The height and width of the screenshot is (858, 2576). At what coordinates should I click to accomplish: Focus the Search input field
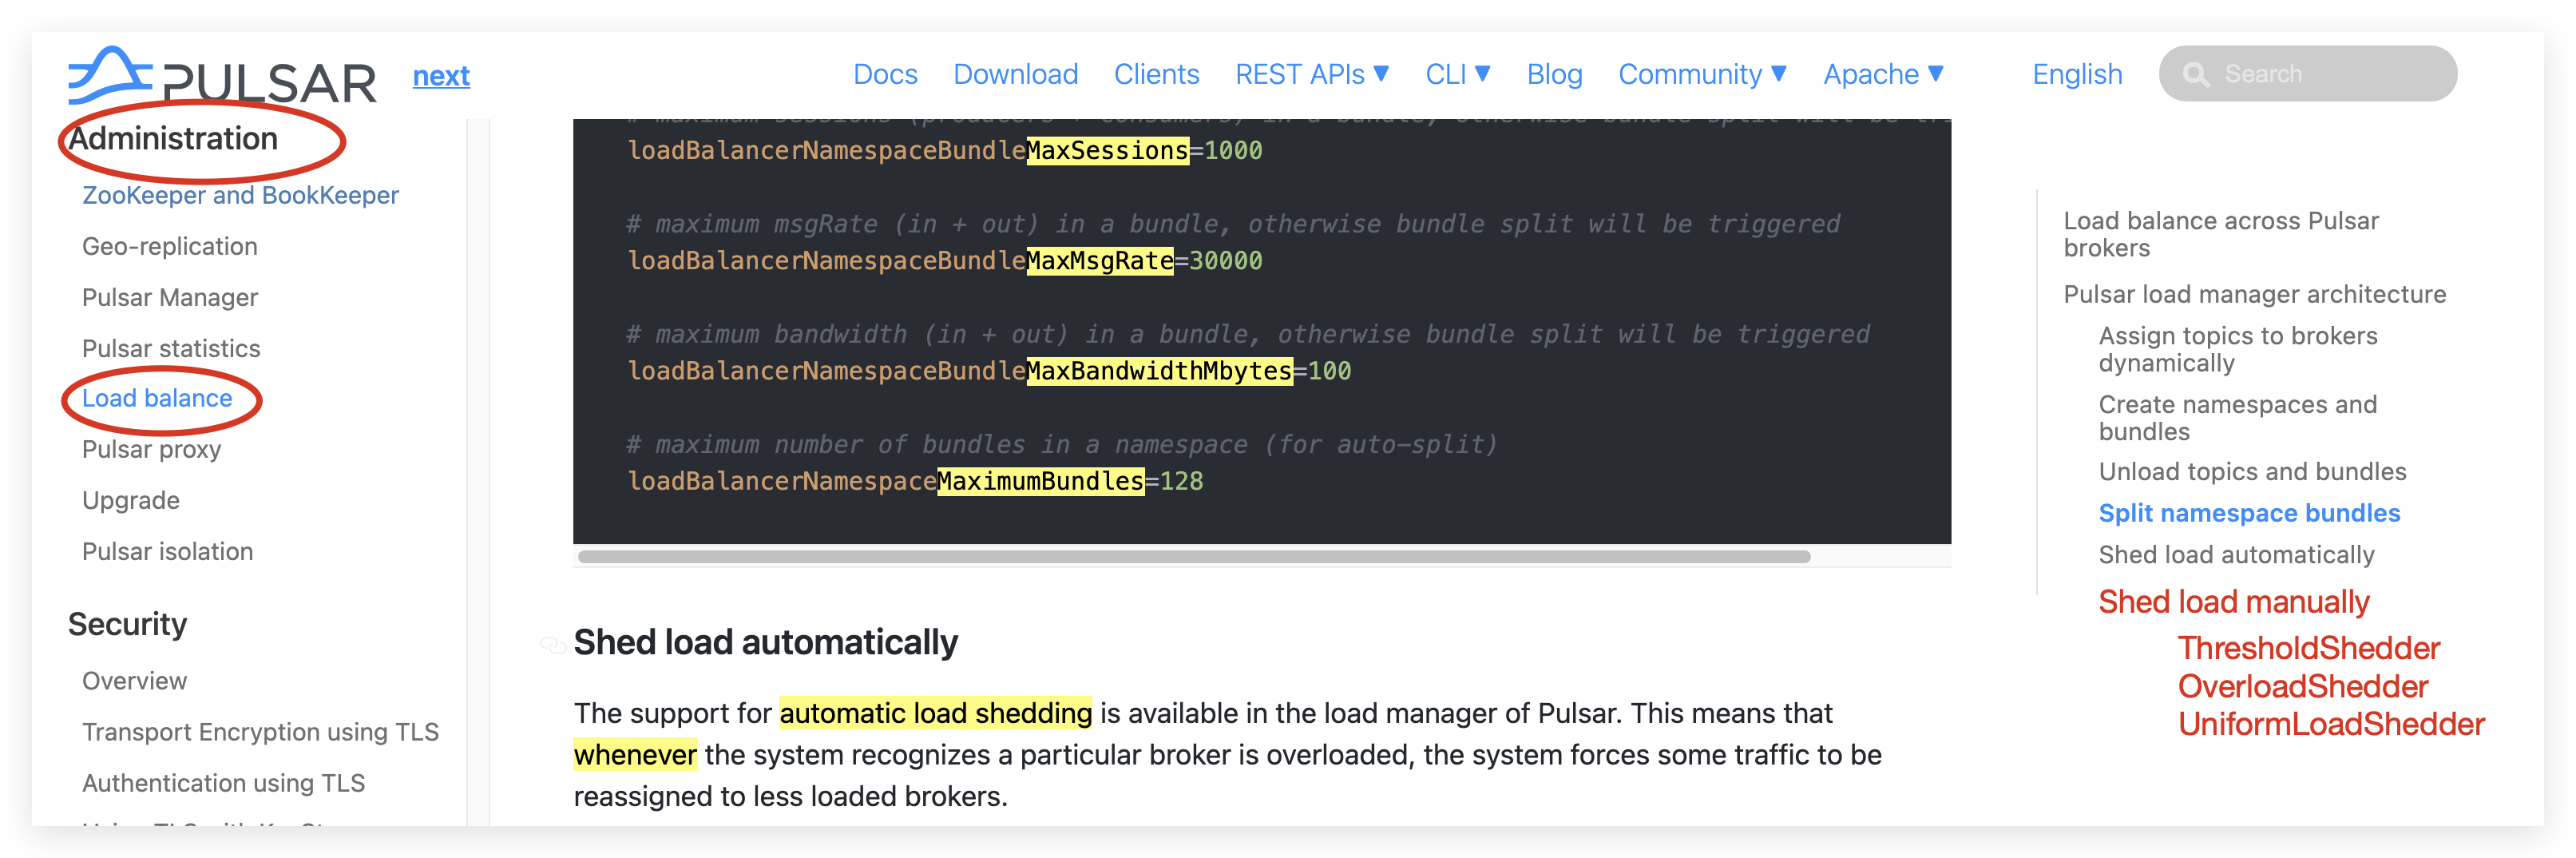[x=2307, y=74]
